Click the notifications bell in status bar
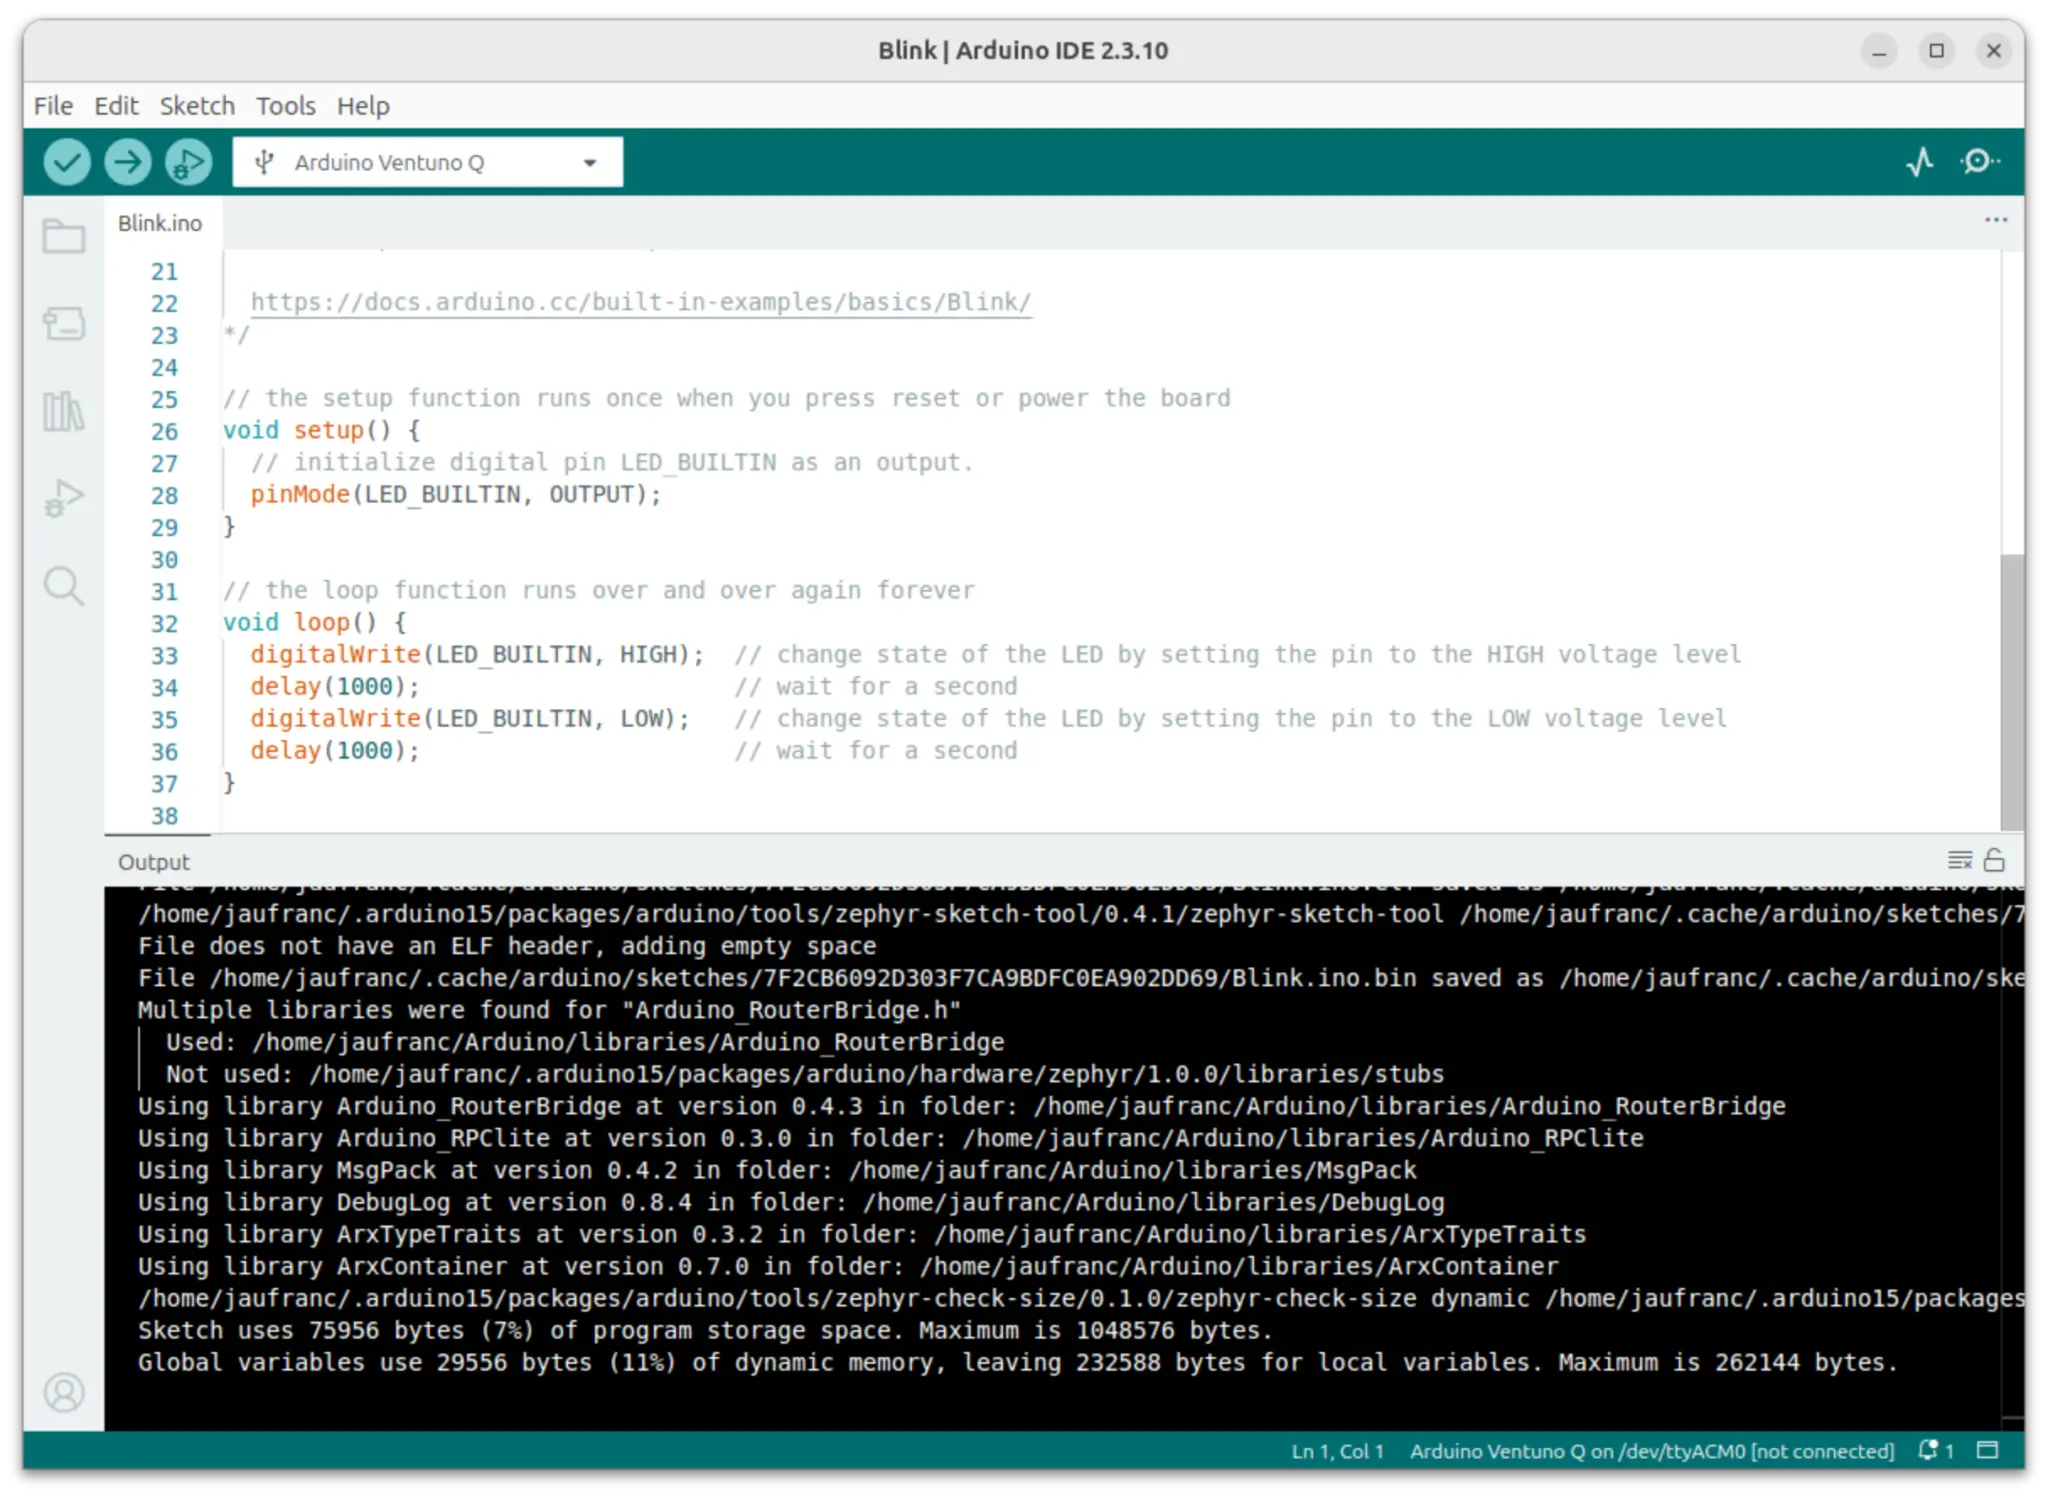Screen dimensions: 2048x1497 tap(1935, 1450)
